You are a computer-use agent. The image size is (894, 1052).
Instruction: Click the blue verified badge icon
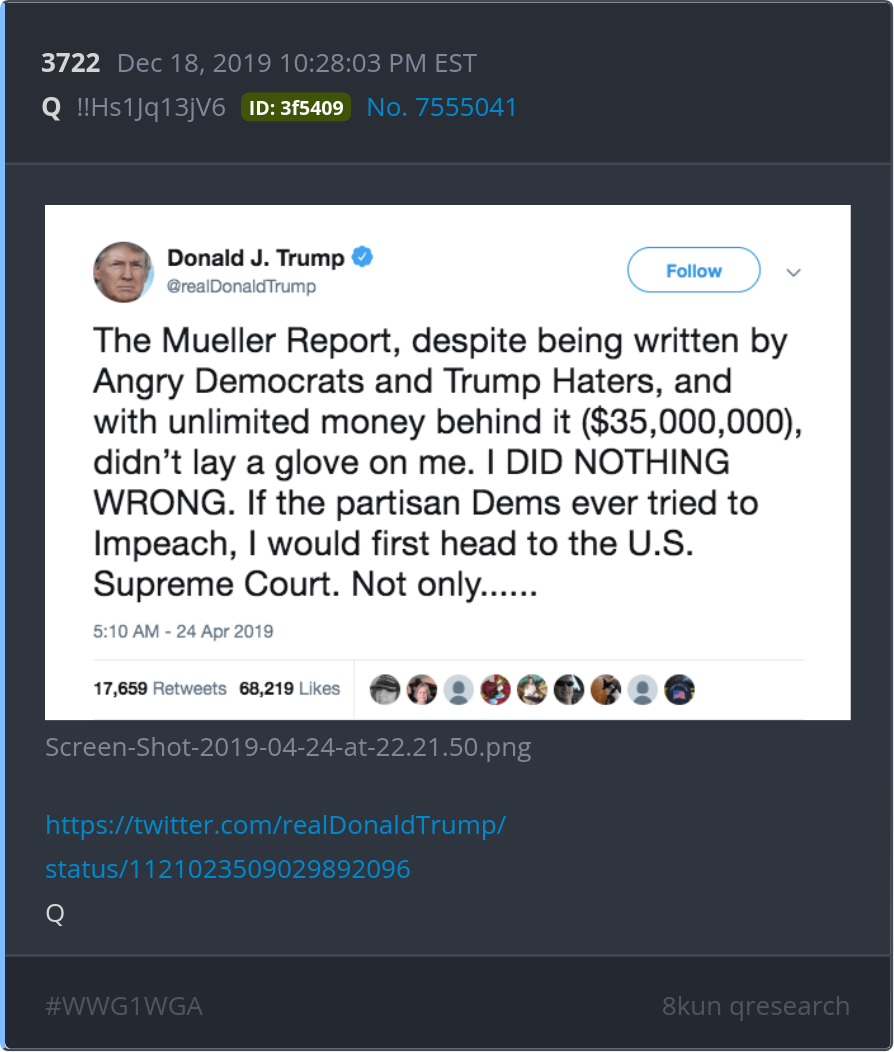pos(362,257)
